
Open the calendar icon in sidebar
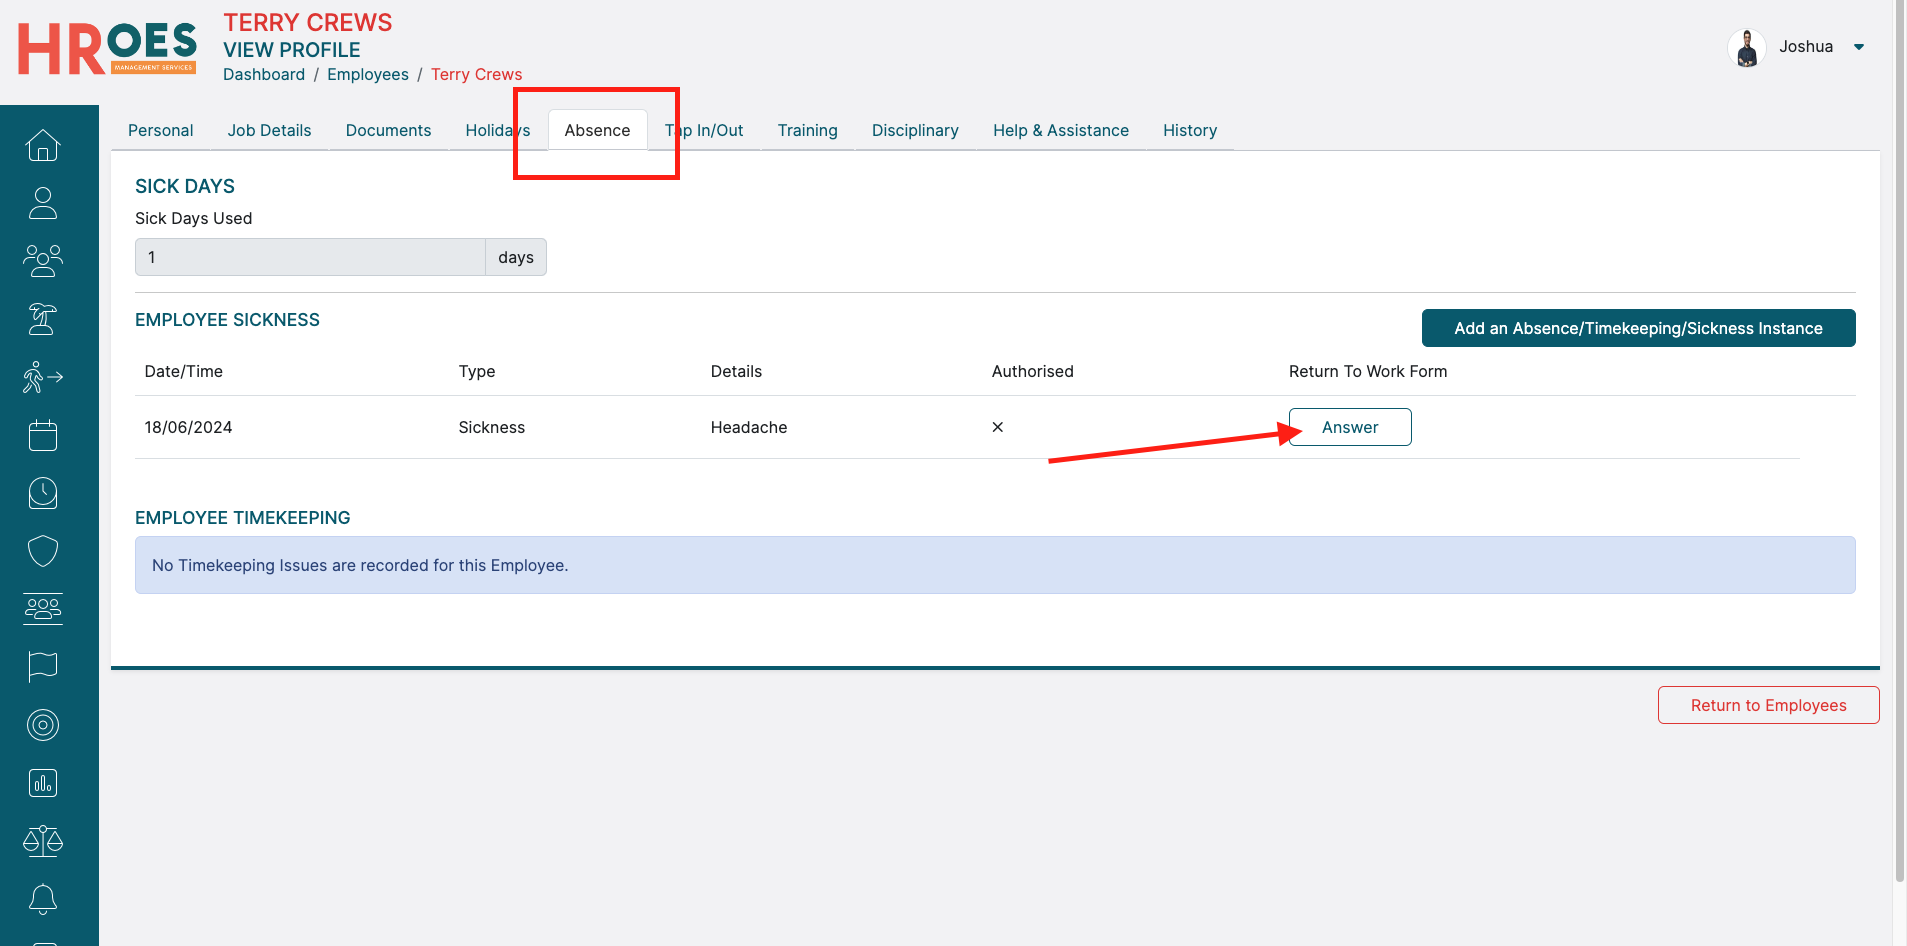click(x=42, y=435)
